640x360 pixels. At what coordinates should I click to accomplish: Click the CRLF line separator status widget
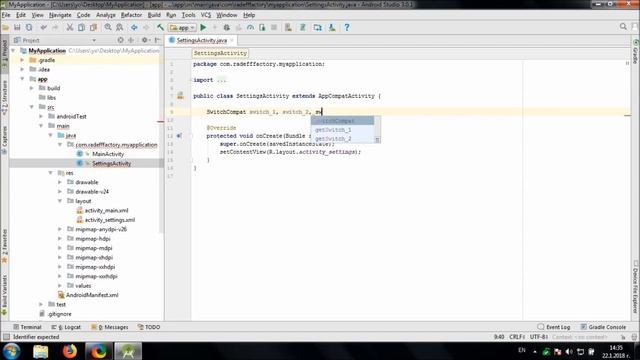[517, 337]
